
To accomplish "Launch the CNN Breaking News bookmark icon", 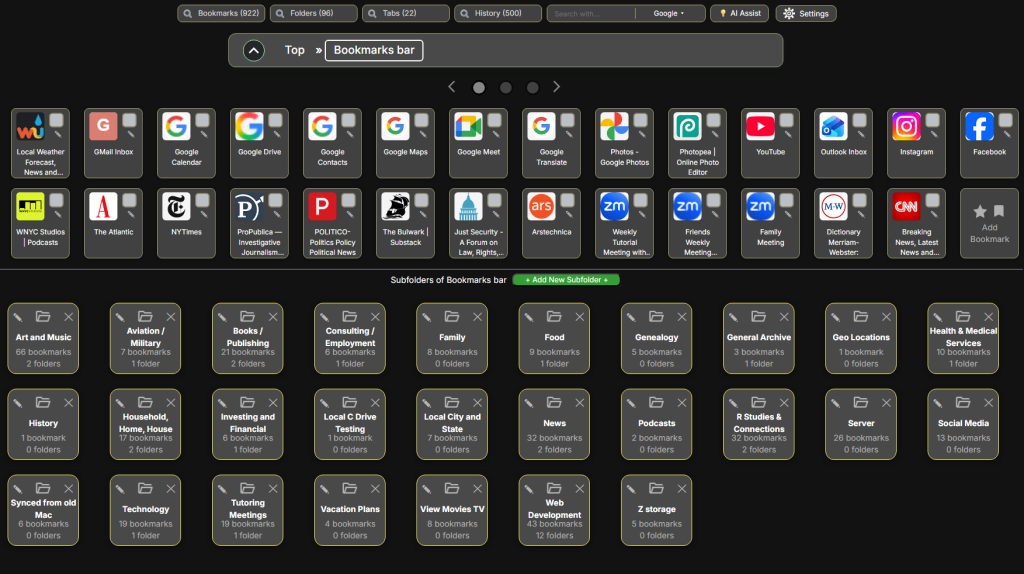I will [x=906, y=207].
